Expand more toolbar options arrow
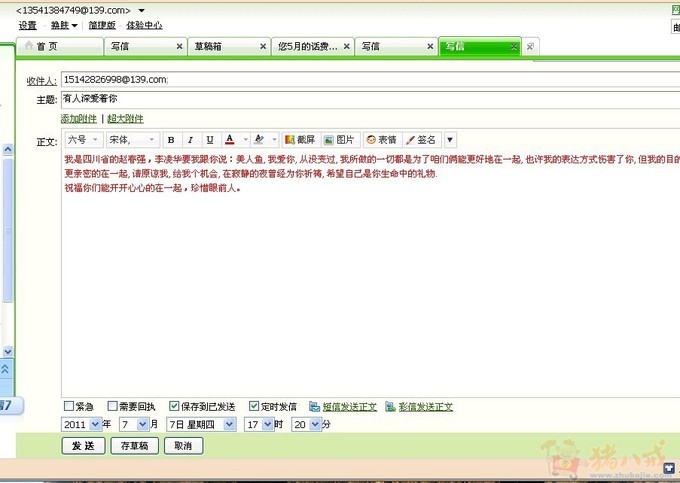 [450, 140]
